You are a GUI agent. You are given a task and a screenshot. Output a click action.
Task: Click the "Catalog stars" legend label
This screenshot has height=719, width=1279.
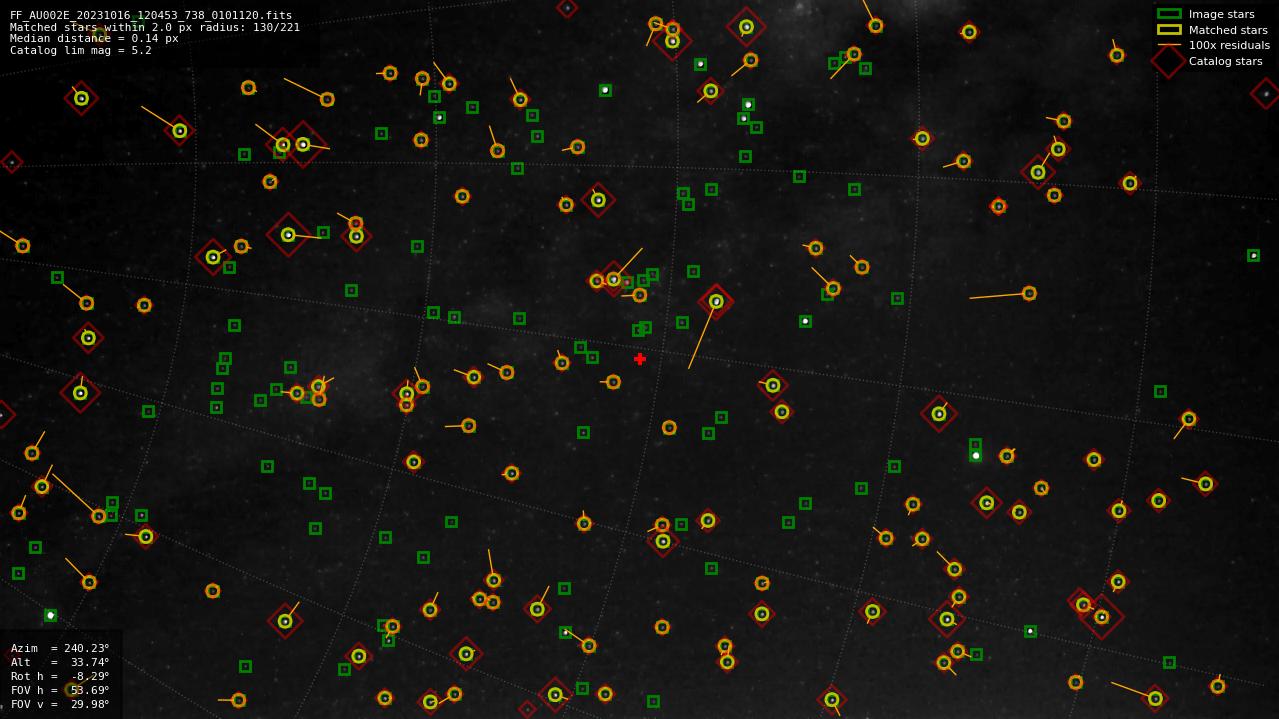[x=1225, y=61]
